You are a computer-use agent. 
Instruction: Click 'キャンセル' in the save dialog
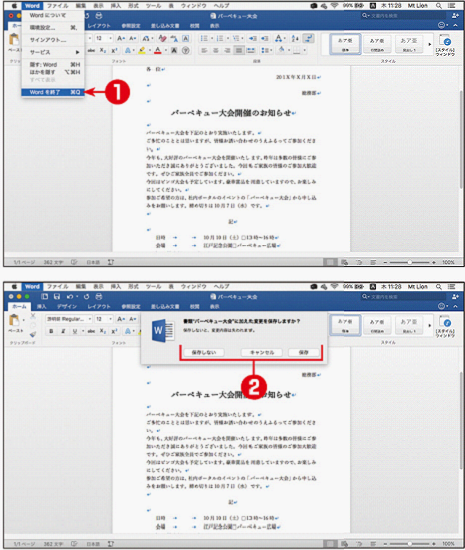[x=262, y=352]
